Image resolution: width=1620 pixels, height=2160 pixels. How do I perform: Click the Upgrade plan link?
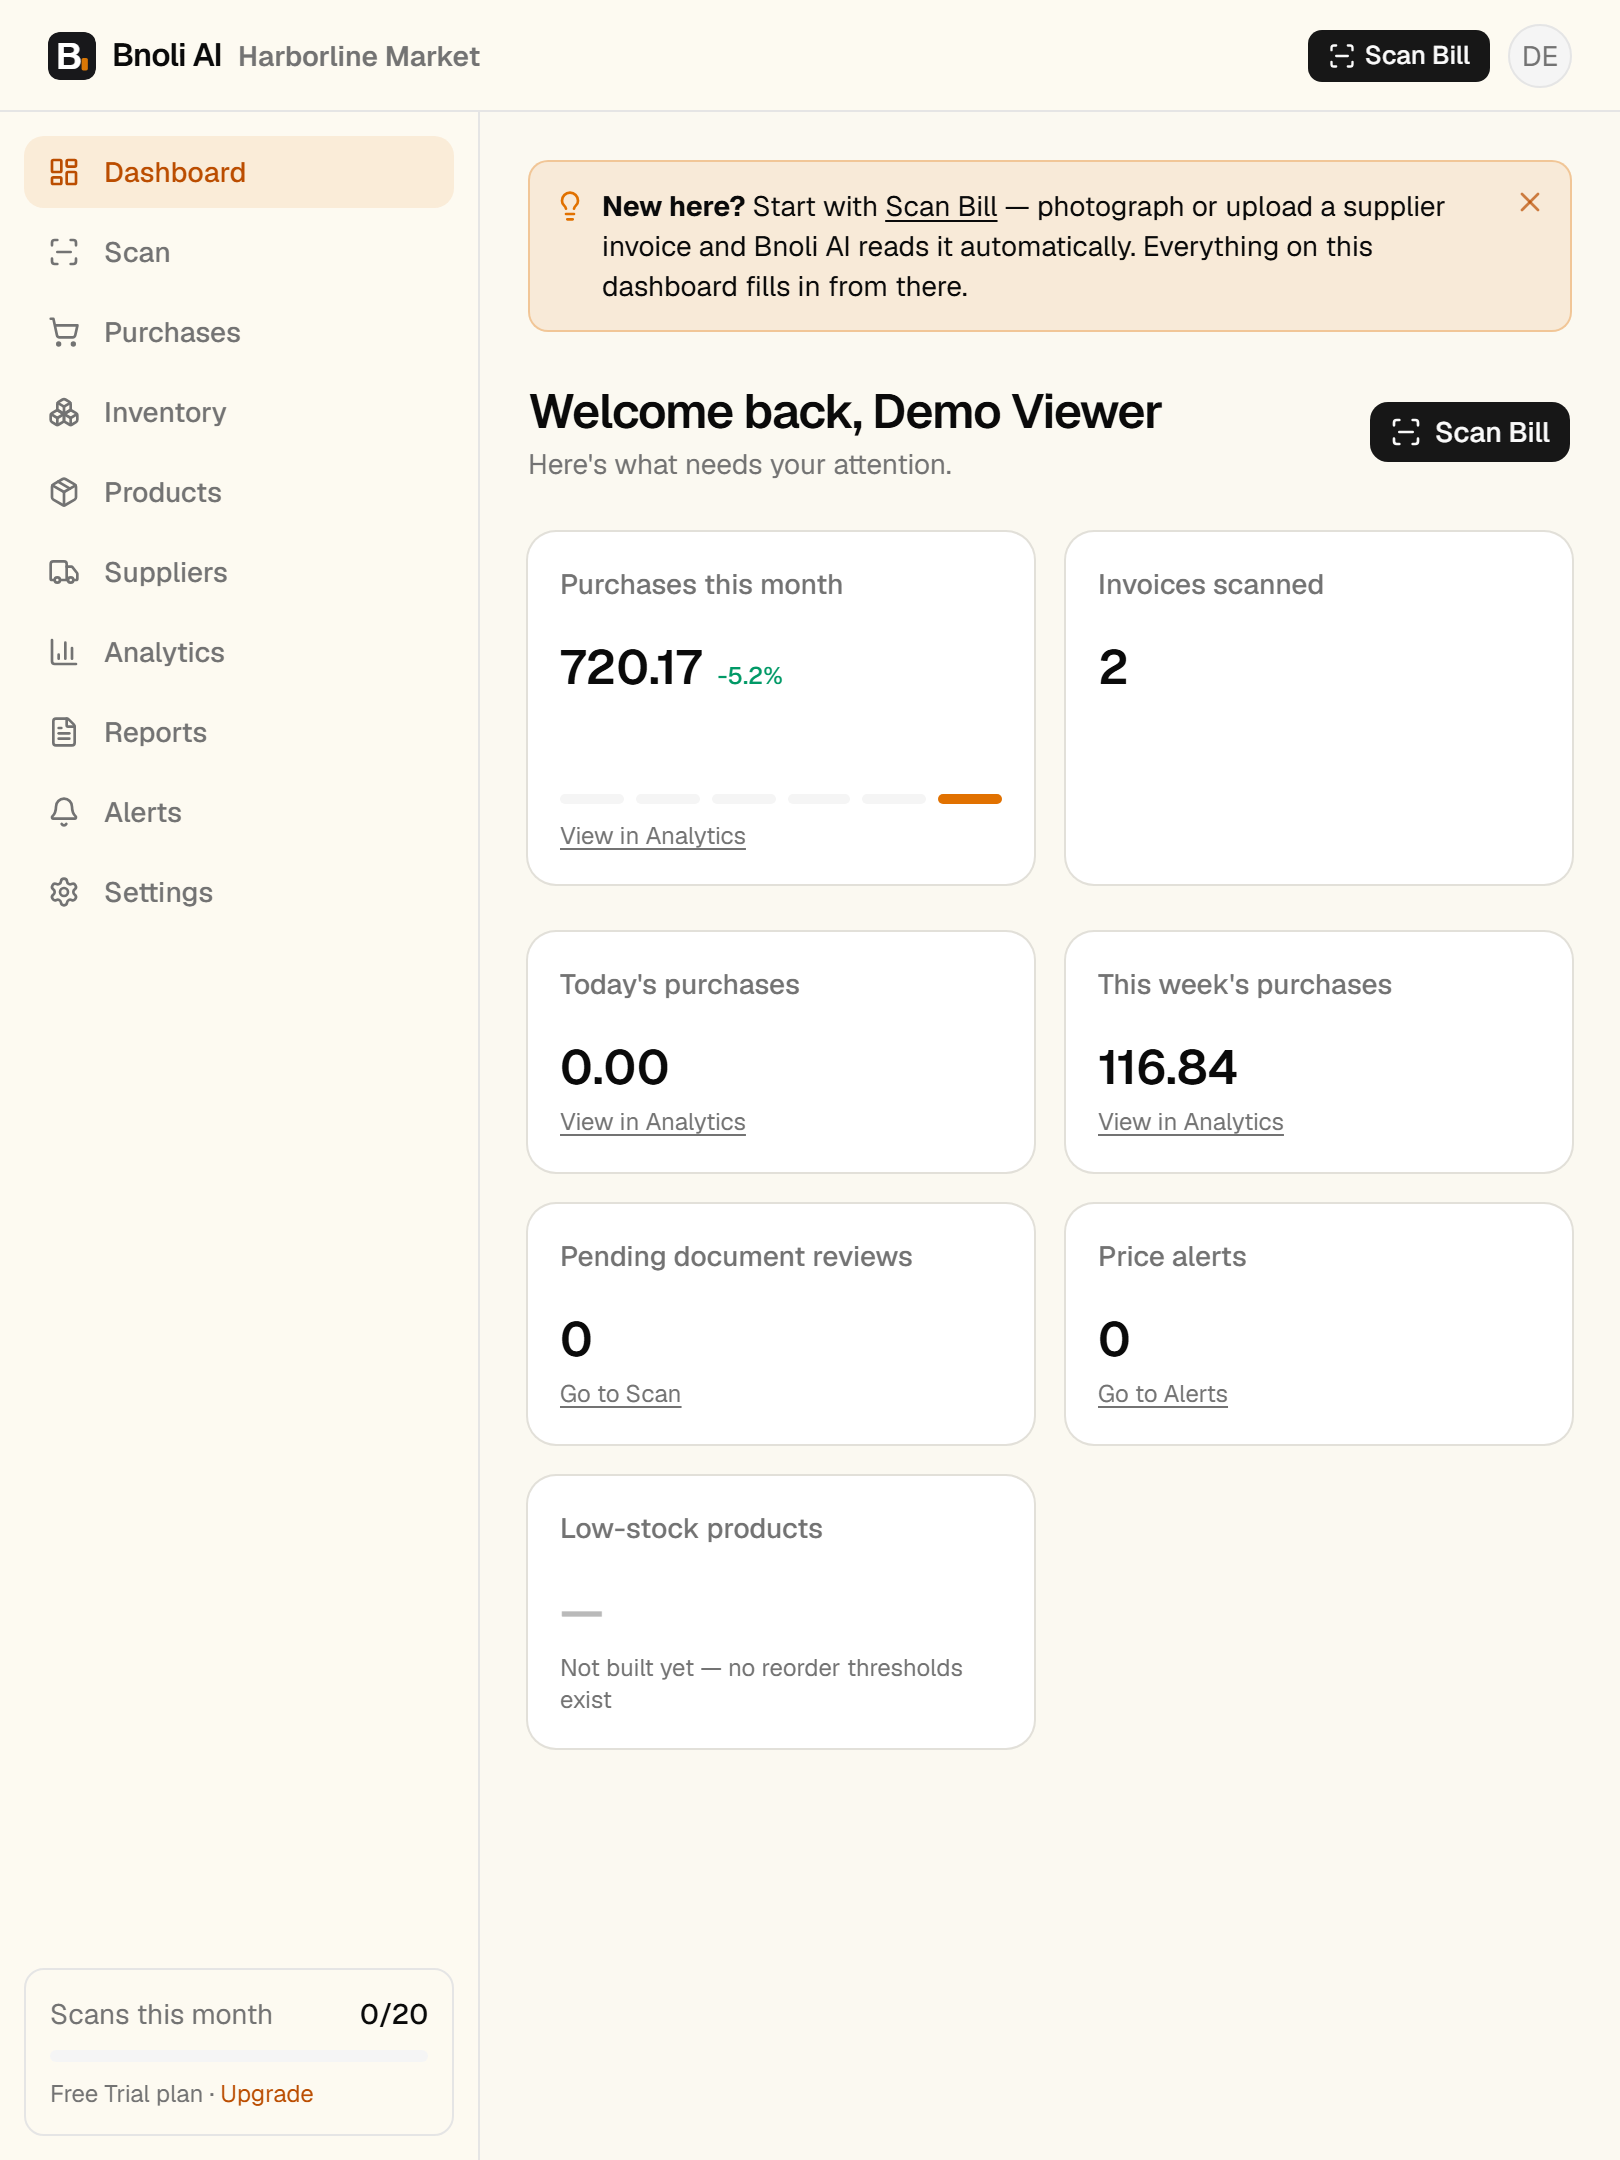coord(267,2094)
